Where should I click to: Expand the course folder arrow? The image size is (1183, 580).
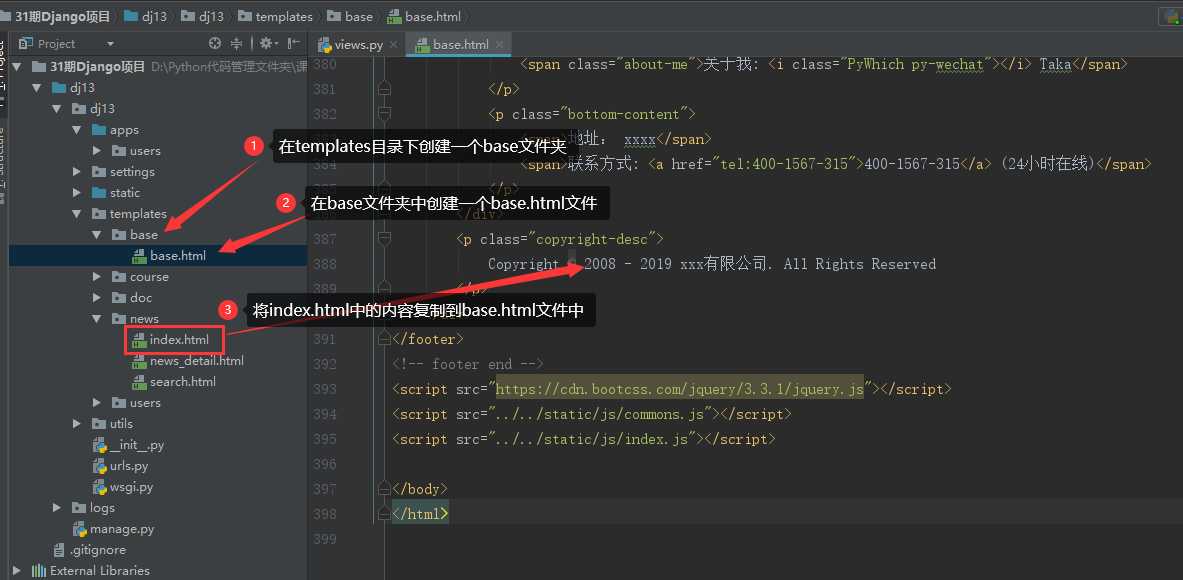pos(97,277)
